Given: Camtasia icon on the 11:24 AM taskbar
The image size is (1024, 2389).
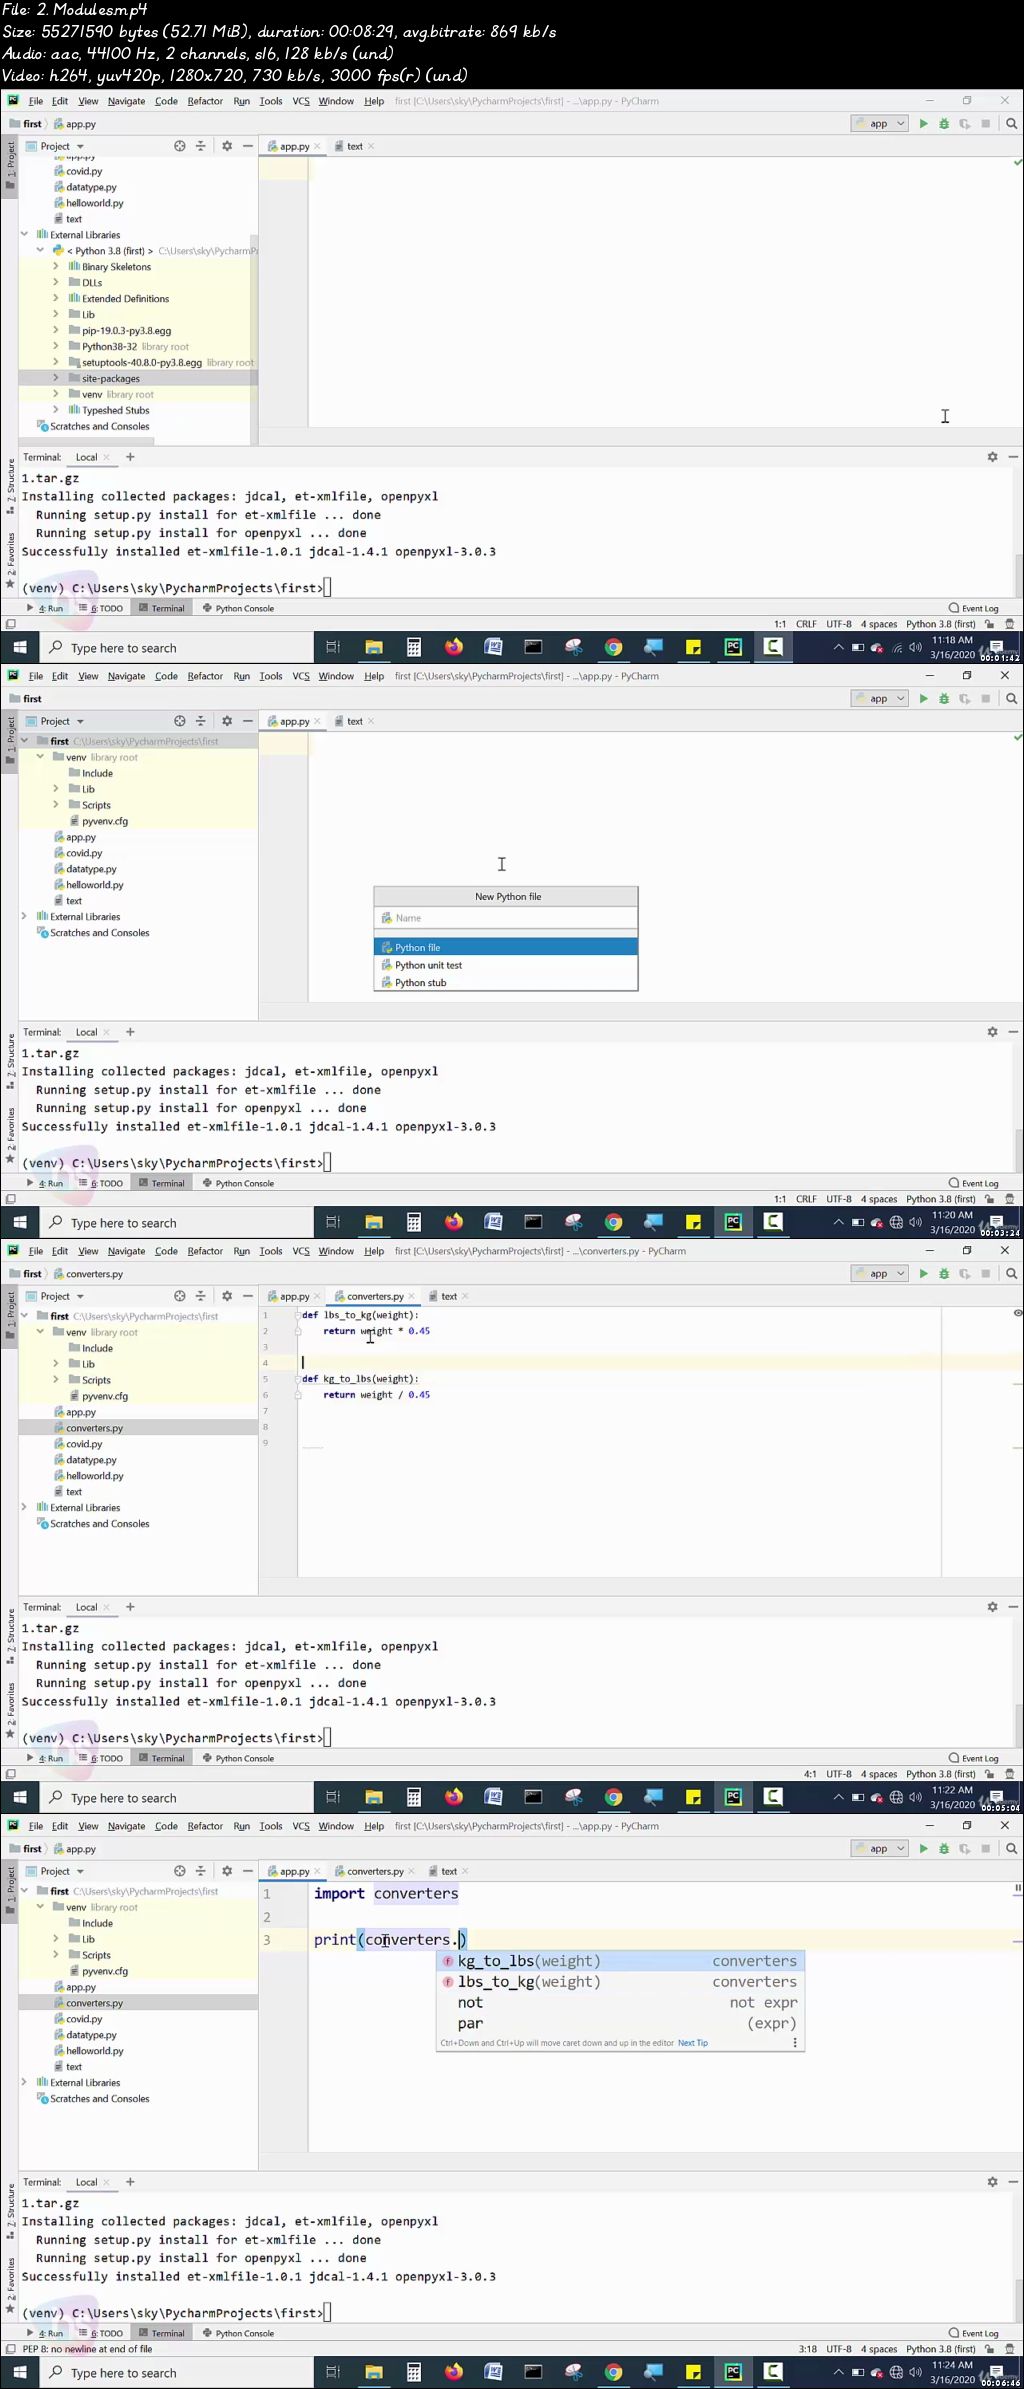Looking at the screenshot, I should pyautogui.click(x=773, y=2372).
